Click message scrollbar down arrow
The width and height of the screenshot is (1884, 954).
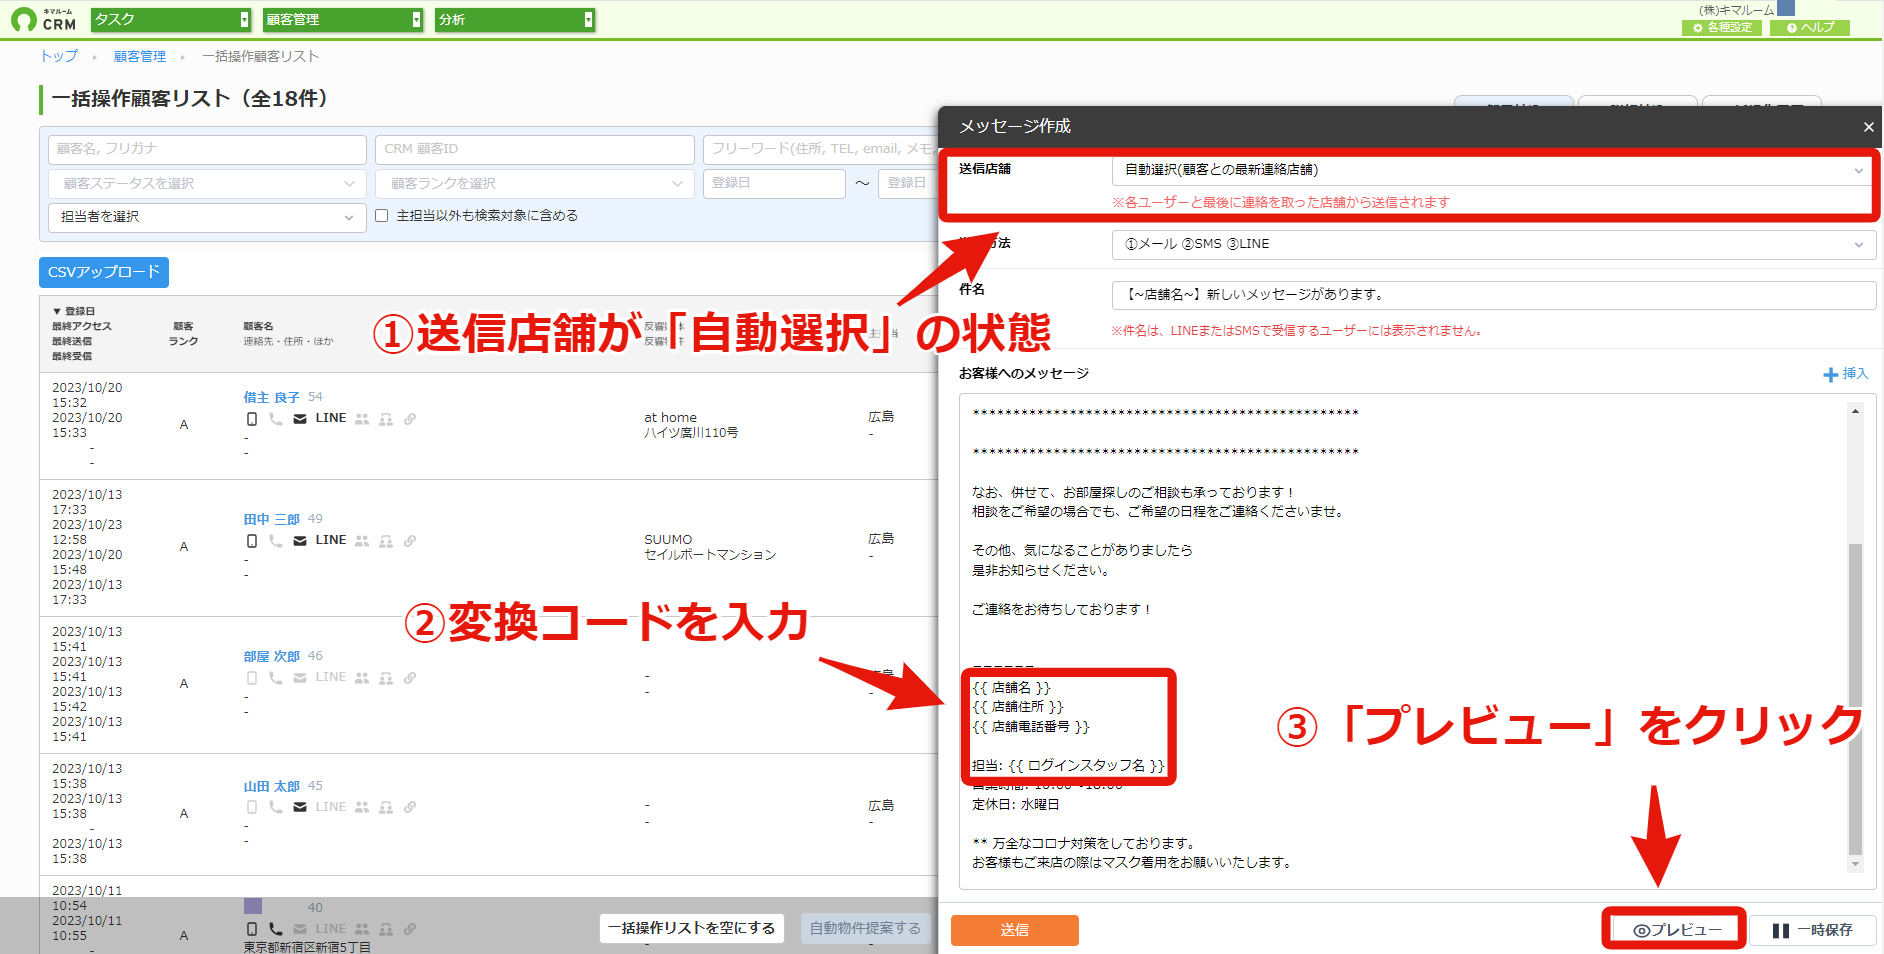pos(1855,864)
